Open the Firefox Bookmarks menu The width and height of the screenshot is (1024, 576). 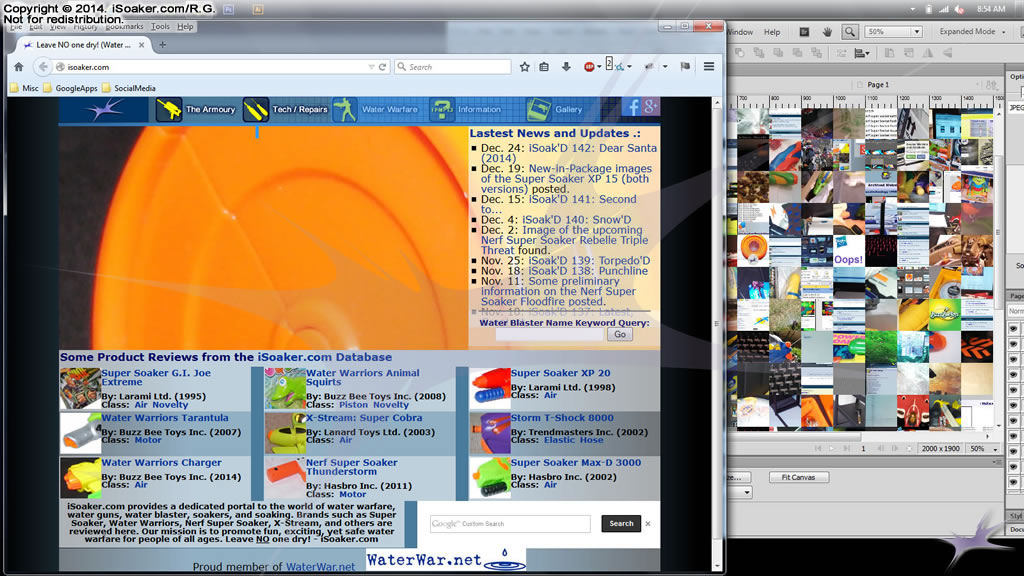click(x=124, y=27)
